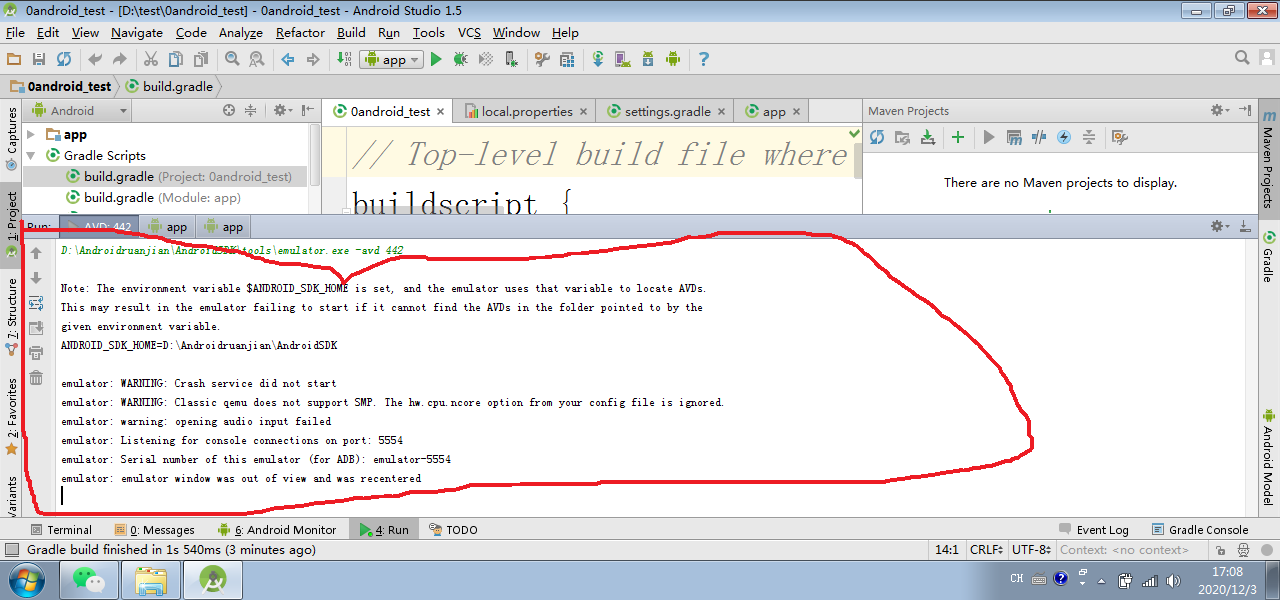Open the VCS menu

469,33
